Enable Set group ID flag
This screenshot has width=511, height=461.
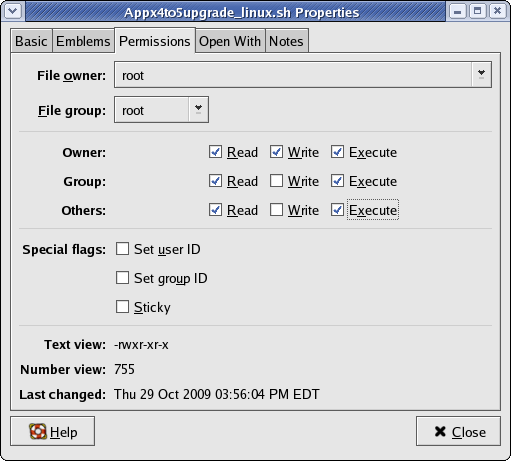(122, 278)
